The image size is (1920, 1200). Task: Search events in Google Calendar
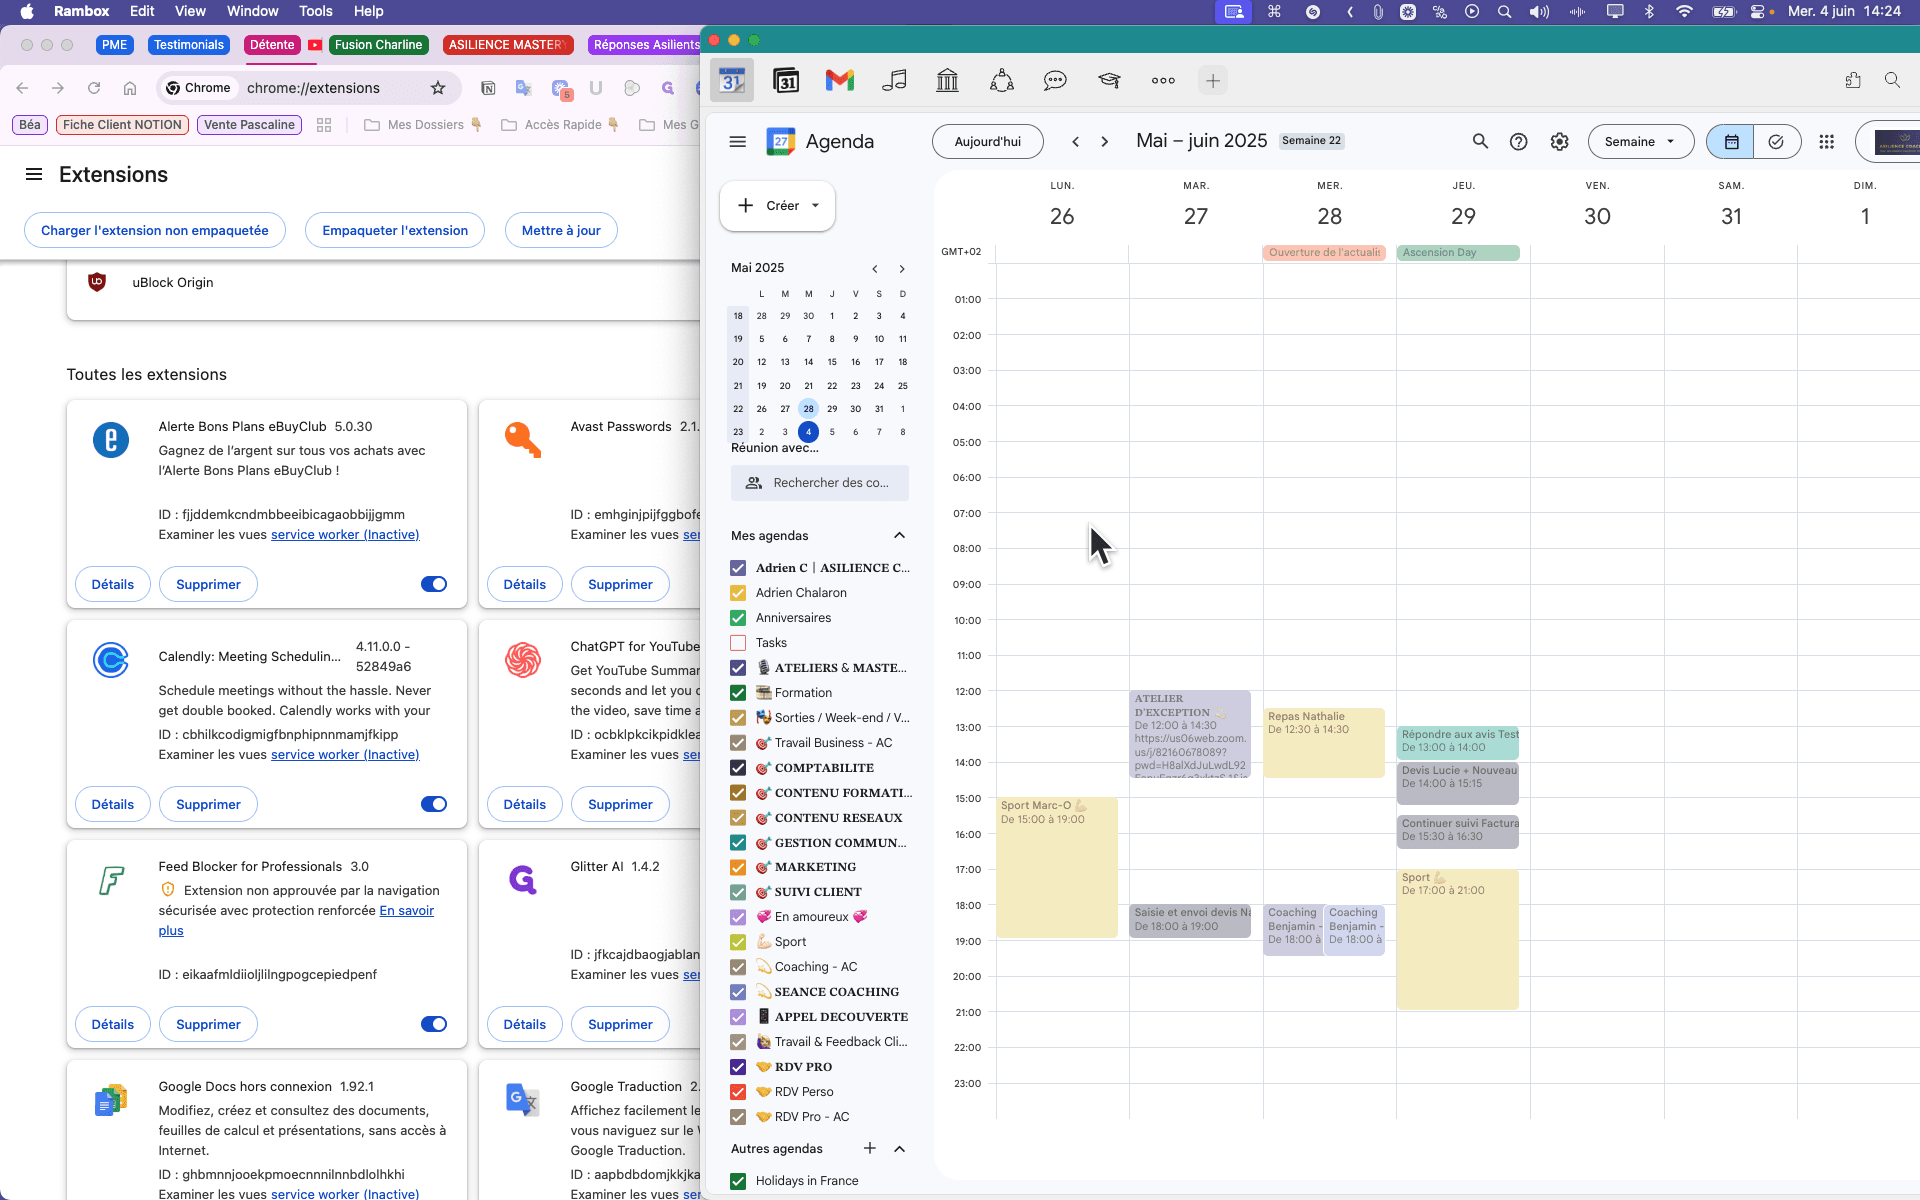pos(1480,142)
